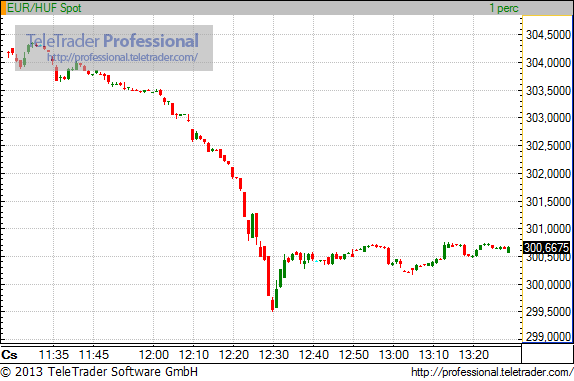Click the 301,0000 price axis label
574x381 pixels.
pos(548,229)
